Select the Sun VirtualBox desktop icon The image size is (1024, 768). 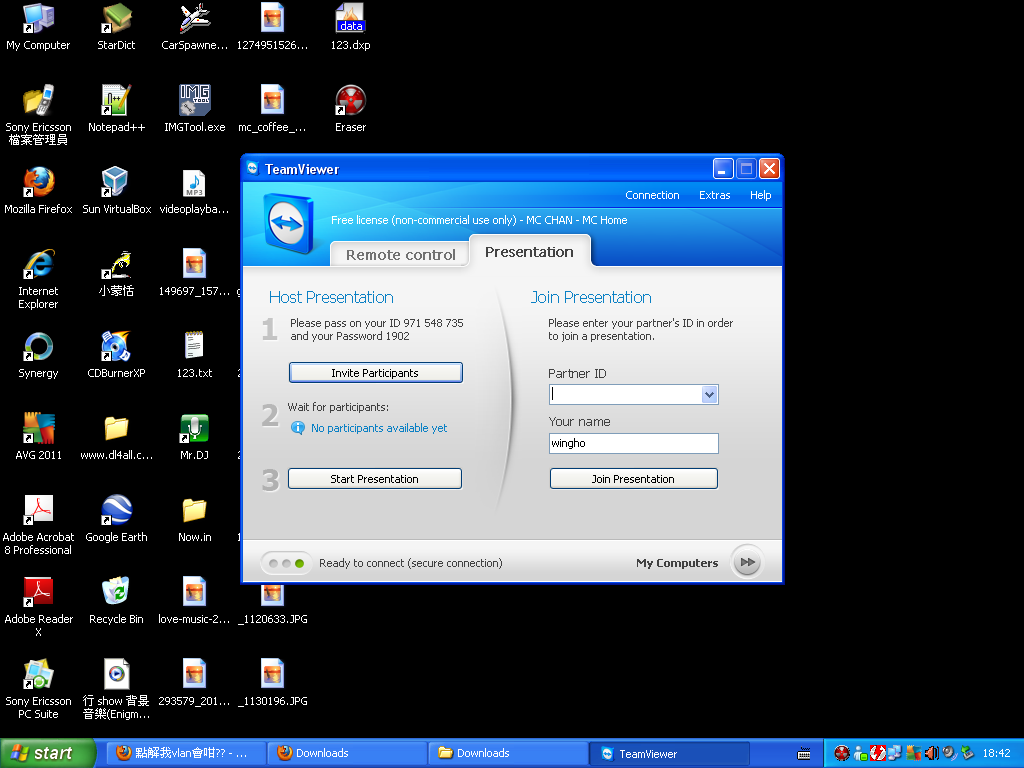(x=116, y=183)
